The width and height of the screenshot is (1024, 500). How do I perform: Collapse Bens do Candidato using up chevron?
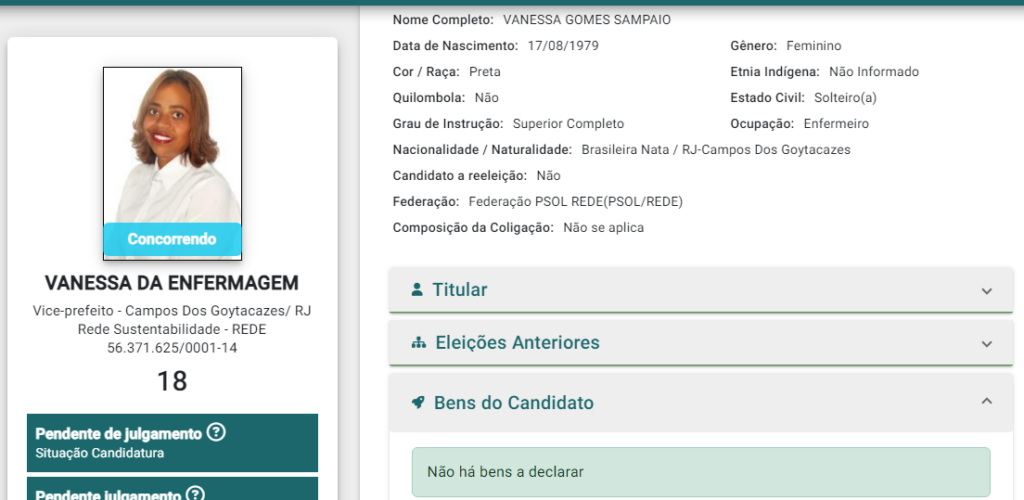point(986,402)
